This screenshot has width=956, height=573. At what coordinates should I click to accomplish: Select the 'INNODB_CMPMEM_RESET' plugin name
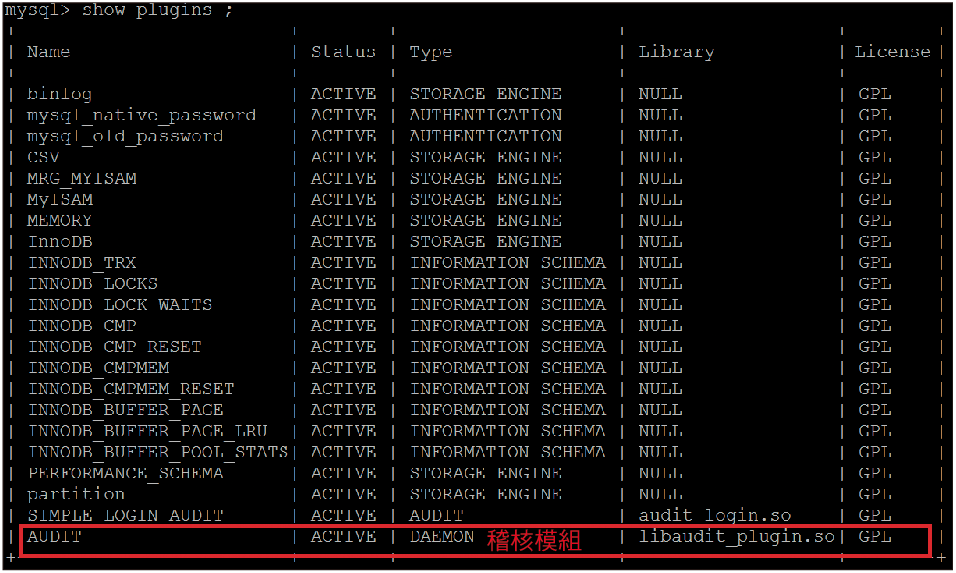click(131, 389)
